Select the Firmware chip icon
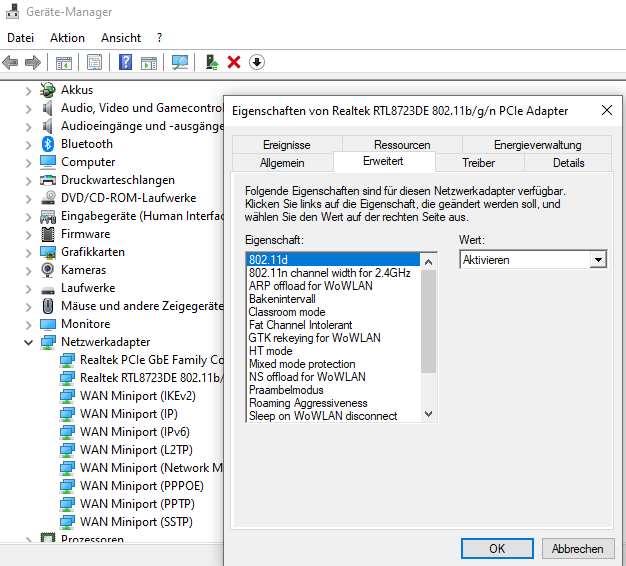The width and height of the screenshot is (626, 566). [48, 234]
